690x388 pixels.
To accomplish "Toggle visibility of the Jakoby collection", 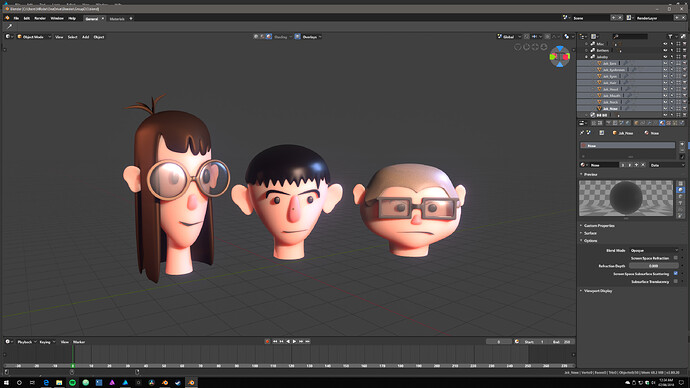I will pyautogui.click(x=665, y=57).
